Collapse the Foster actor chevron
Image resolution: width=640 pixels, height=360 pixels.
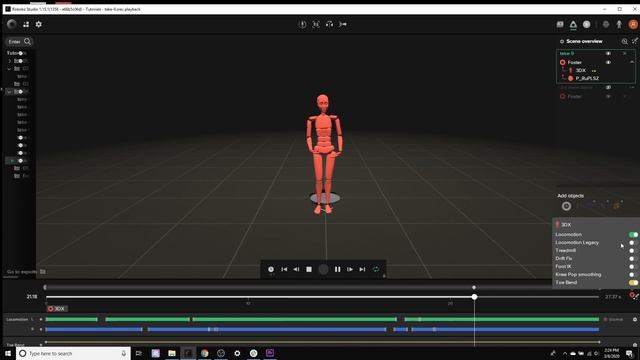click(632, 62)
